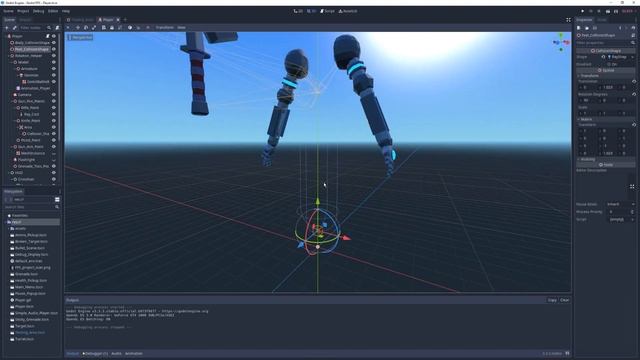
Task: Click the lock selected node icon
Action: (111, 27)
